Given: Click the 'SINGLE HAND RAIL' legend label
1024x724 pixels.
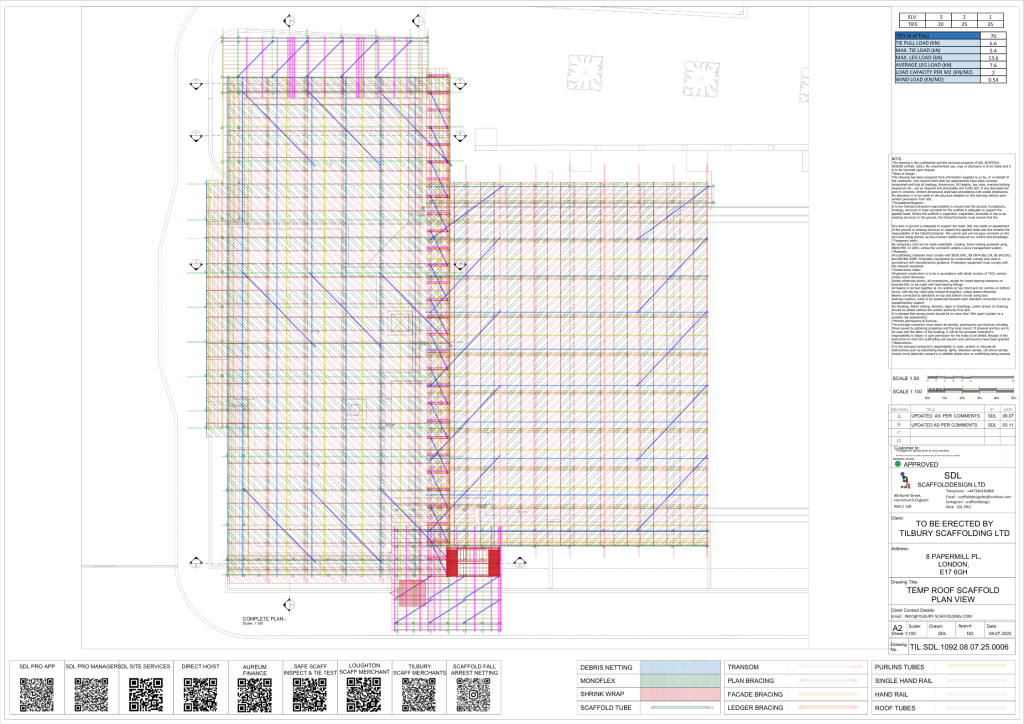Looking at the screenshot, I should (904, 681).
